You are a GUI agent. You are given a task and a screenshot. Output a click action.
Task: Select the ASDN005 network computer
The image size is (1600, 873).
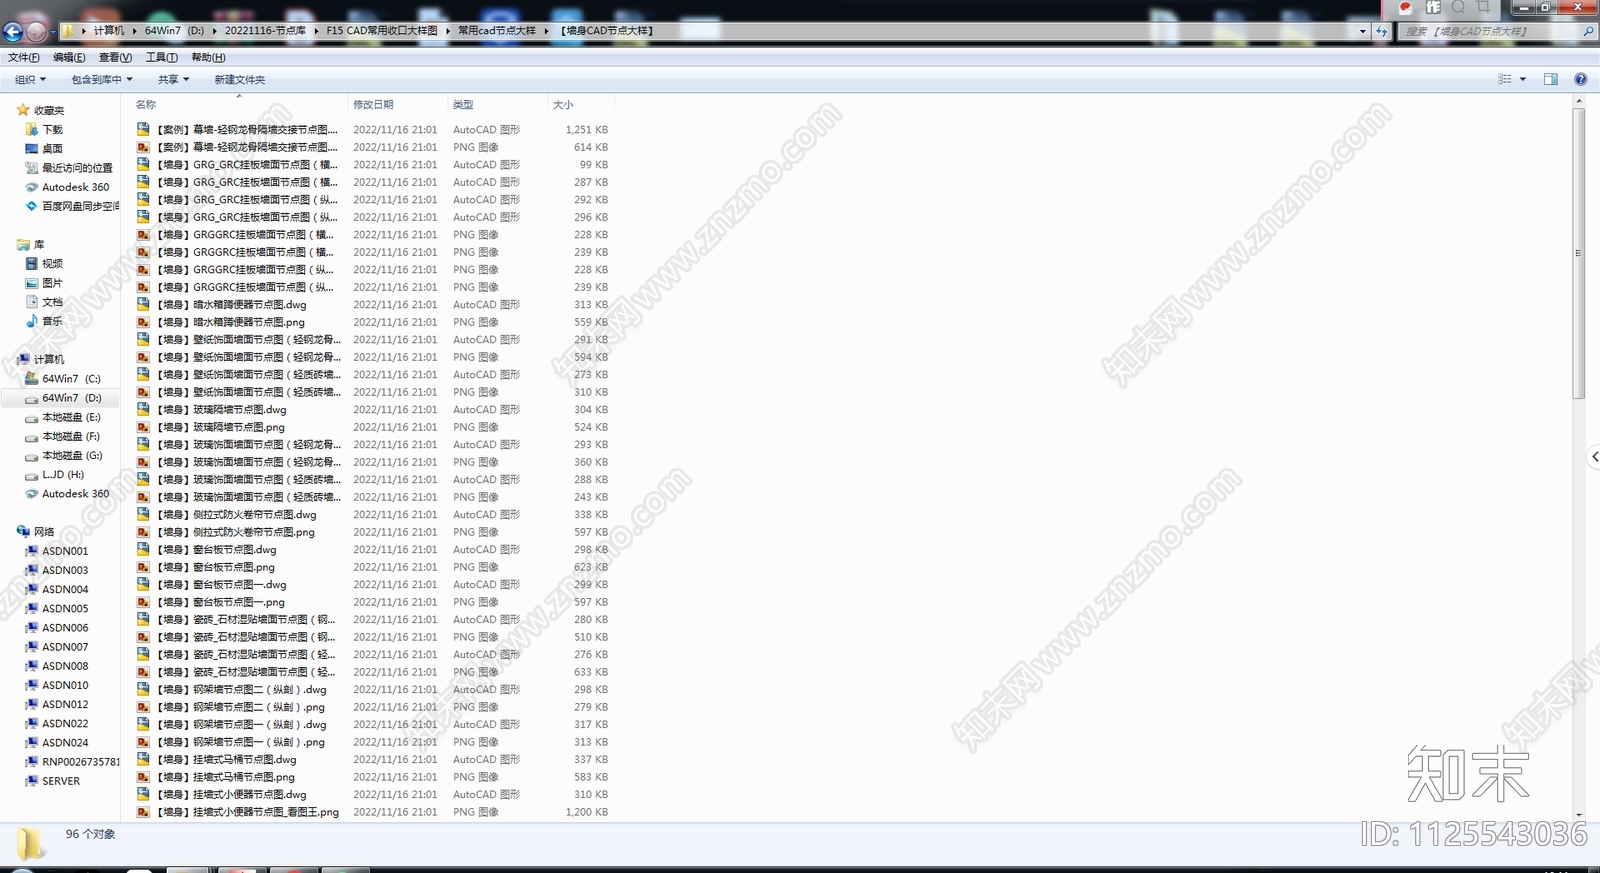point(65,608)
